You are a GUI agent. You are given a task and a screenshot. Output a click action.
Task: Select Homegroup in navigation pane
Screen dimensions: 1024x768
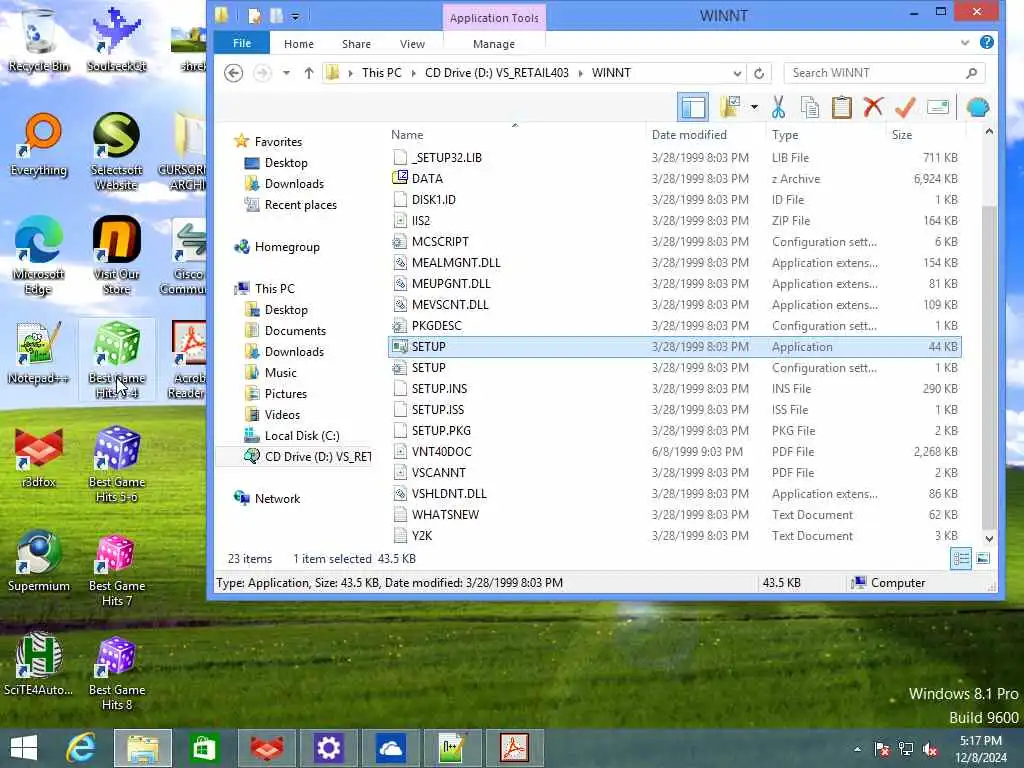[287, 247]
